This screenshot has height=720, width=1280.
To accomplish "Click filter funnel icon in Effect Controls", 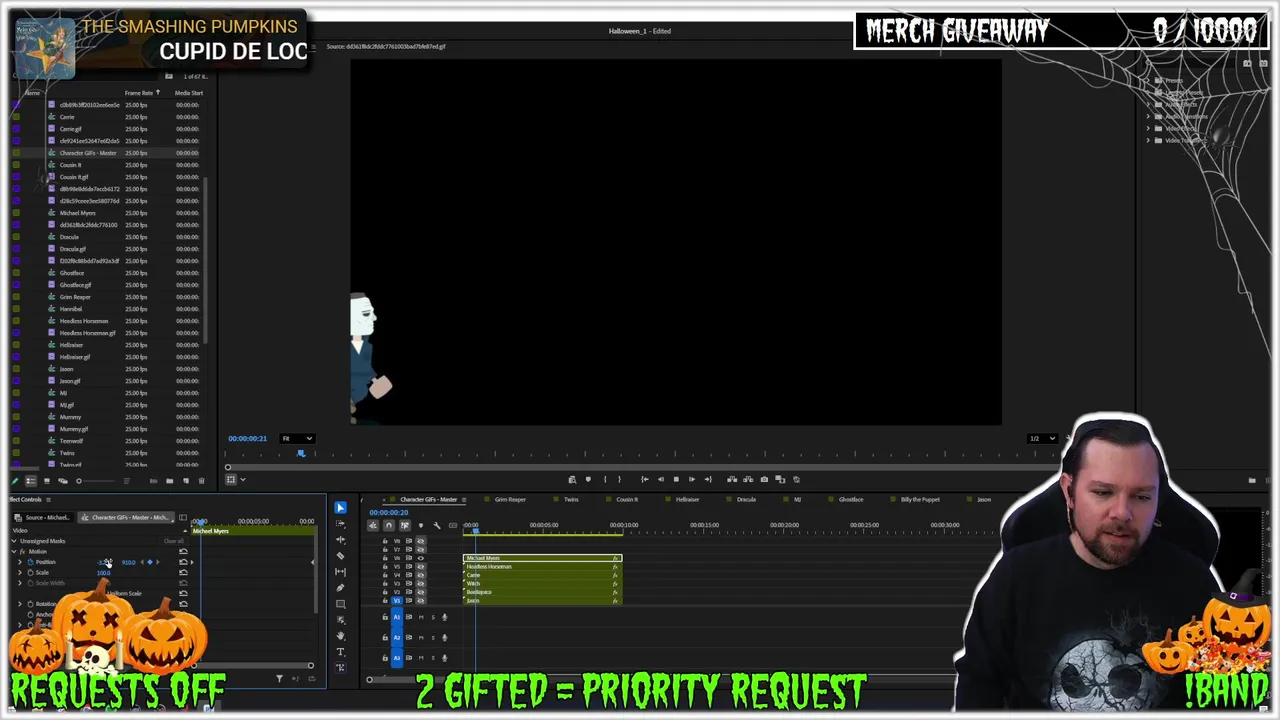I will point(279,679).
